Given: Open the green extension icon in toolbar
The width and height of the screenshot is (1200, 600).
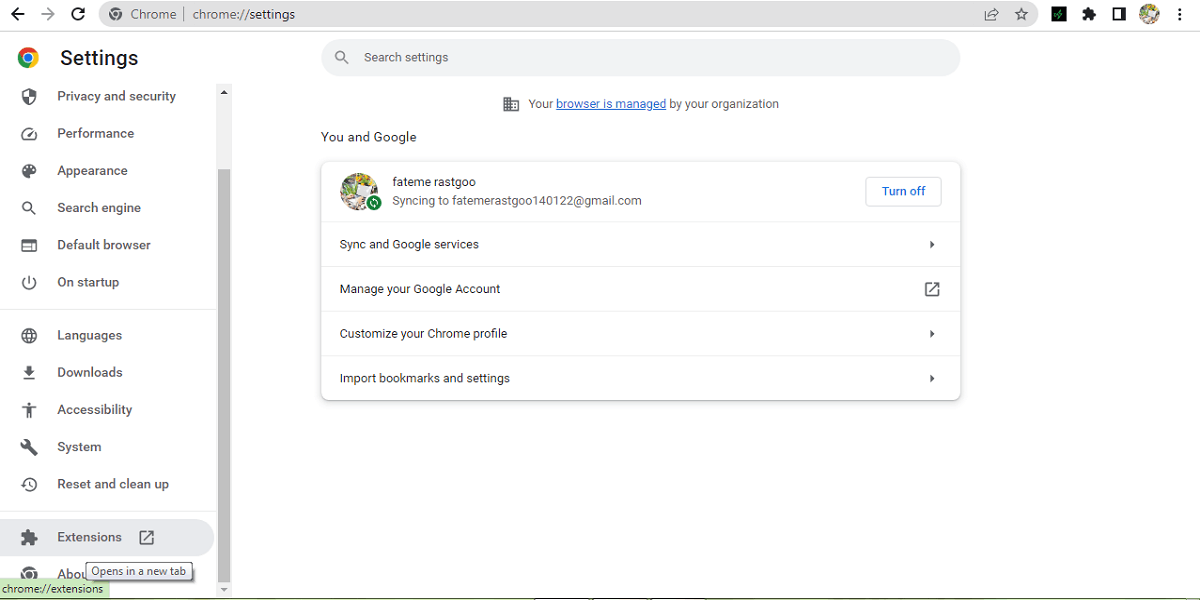Looking at the screenshot, I should [x=1058, y=14].
